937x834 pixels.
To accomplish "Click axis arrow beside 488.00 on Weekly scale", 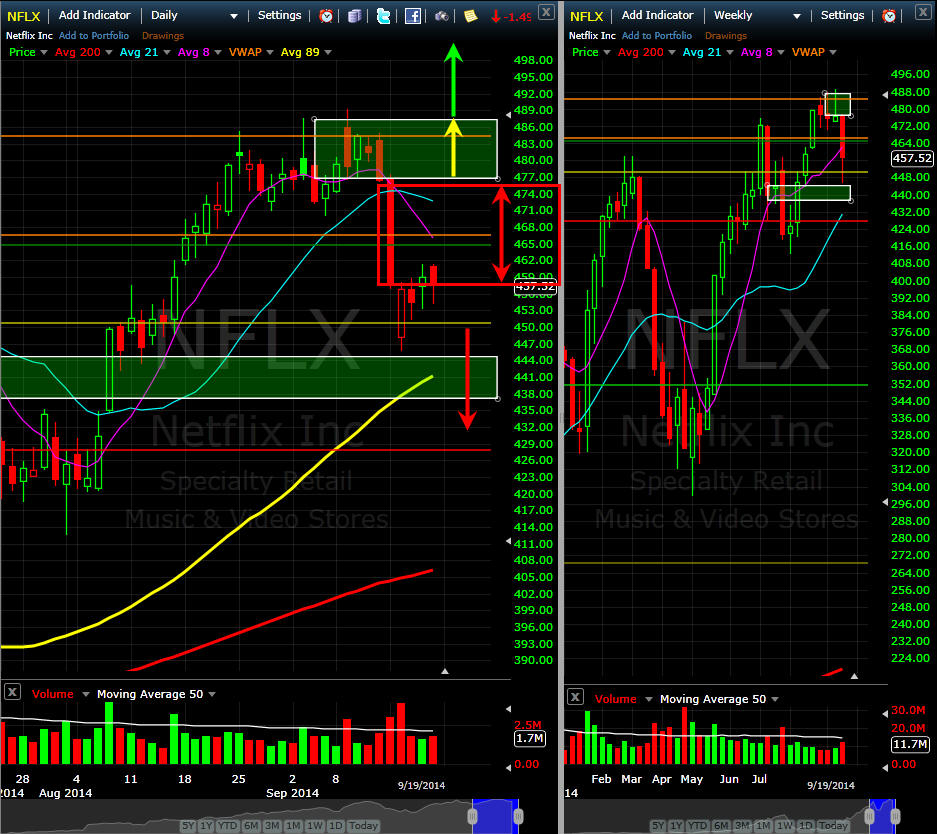I will click(x=885, y=94).
